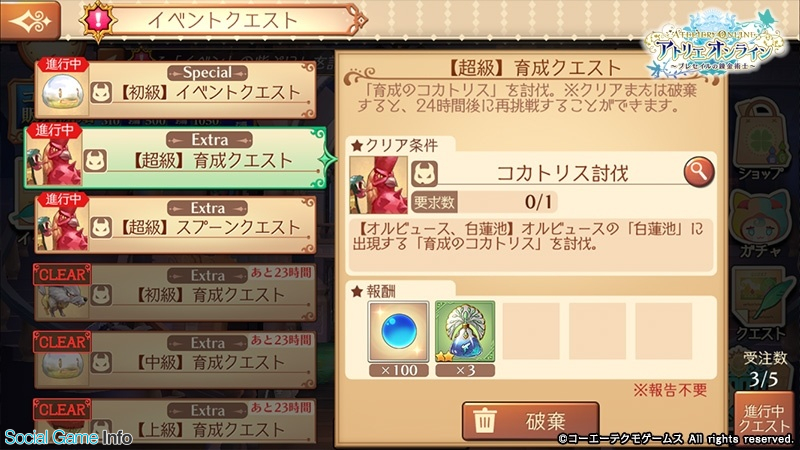
Task: Click the red exclamation event badge
Action: click(98, 21)
